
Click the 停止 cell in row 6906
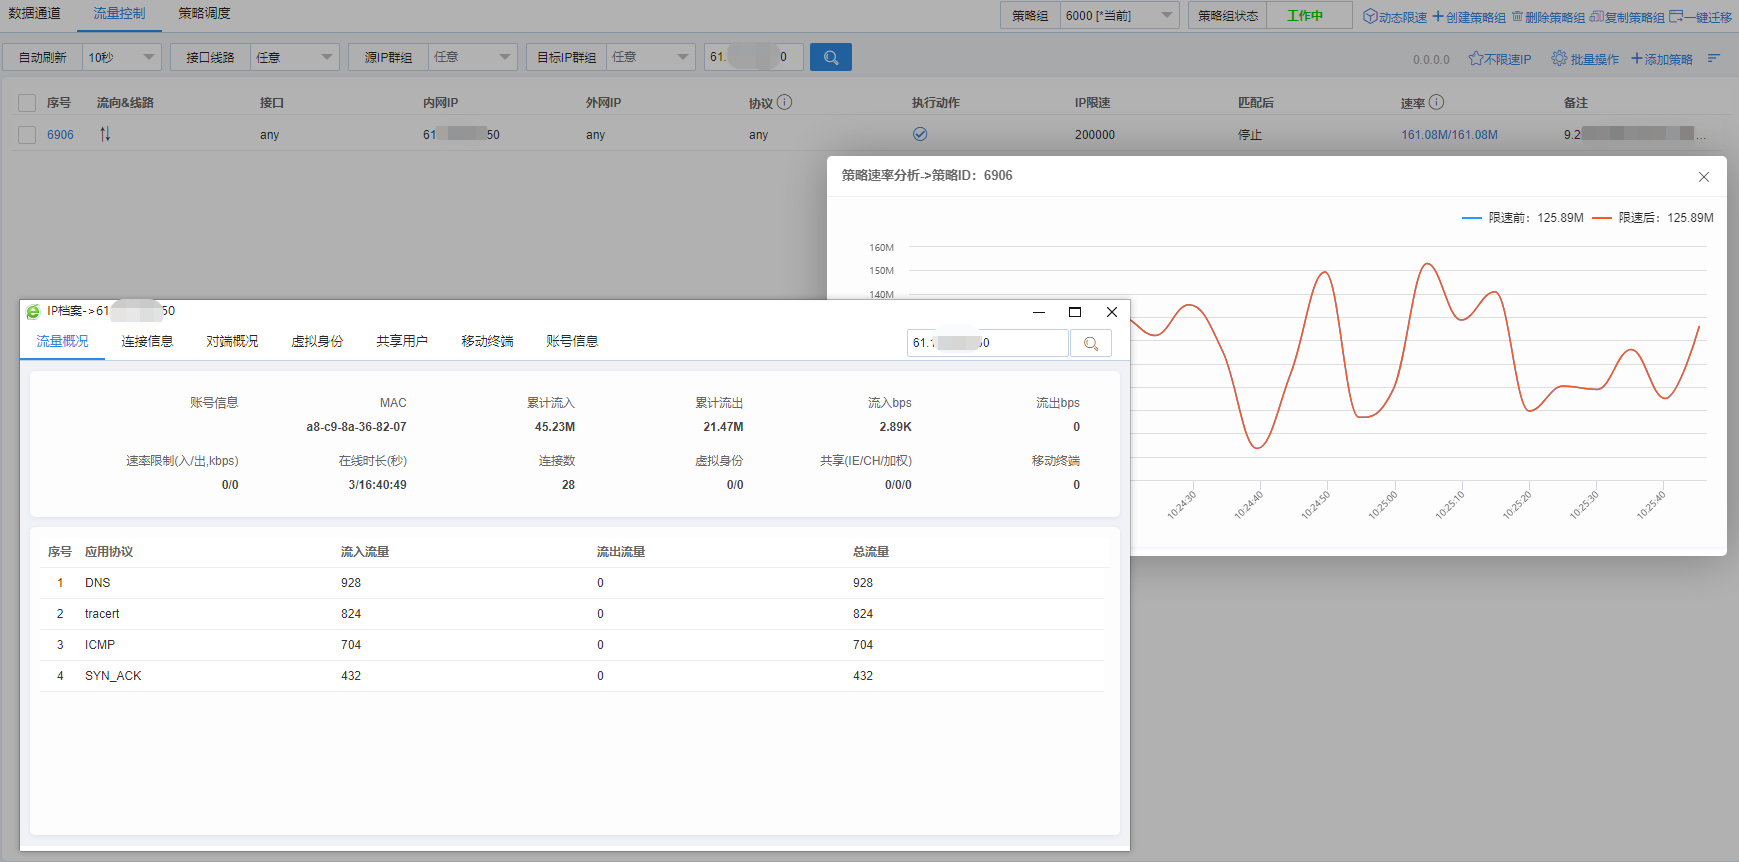point(1250,135)
